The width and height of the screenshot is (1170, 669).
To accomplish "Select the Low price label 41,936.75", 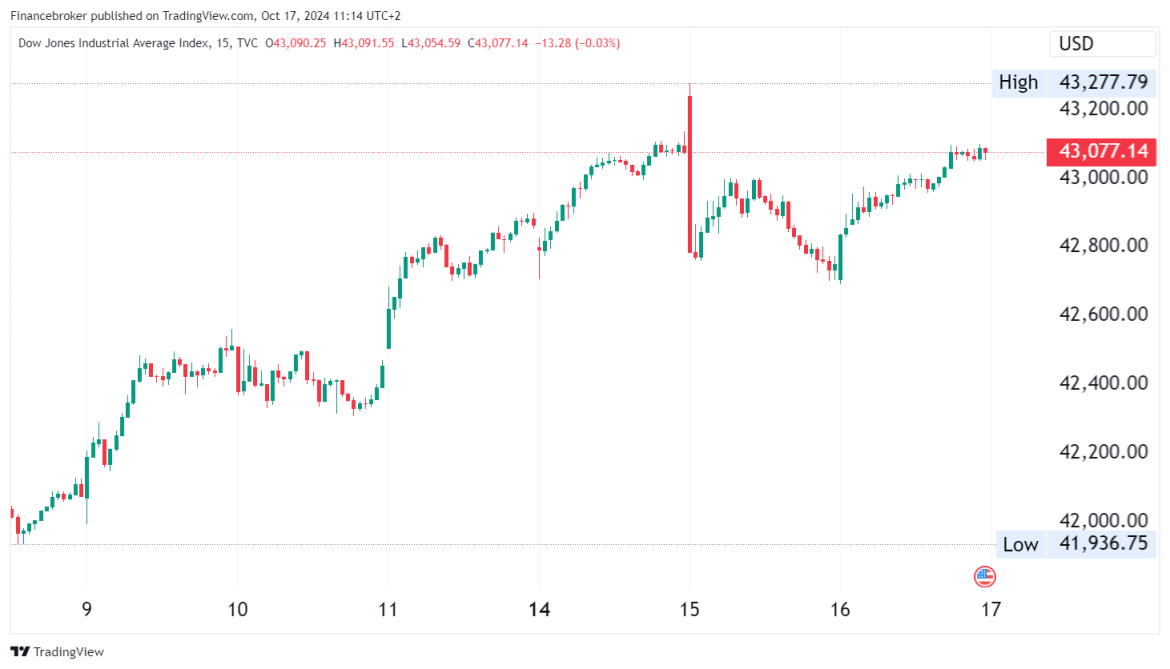I will click(x=1102, y=545).
